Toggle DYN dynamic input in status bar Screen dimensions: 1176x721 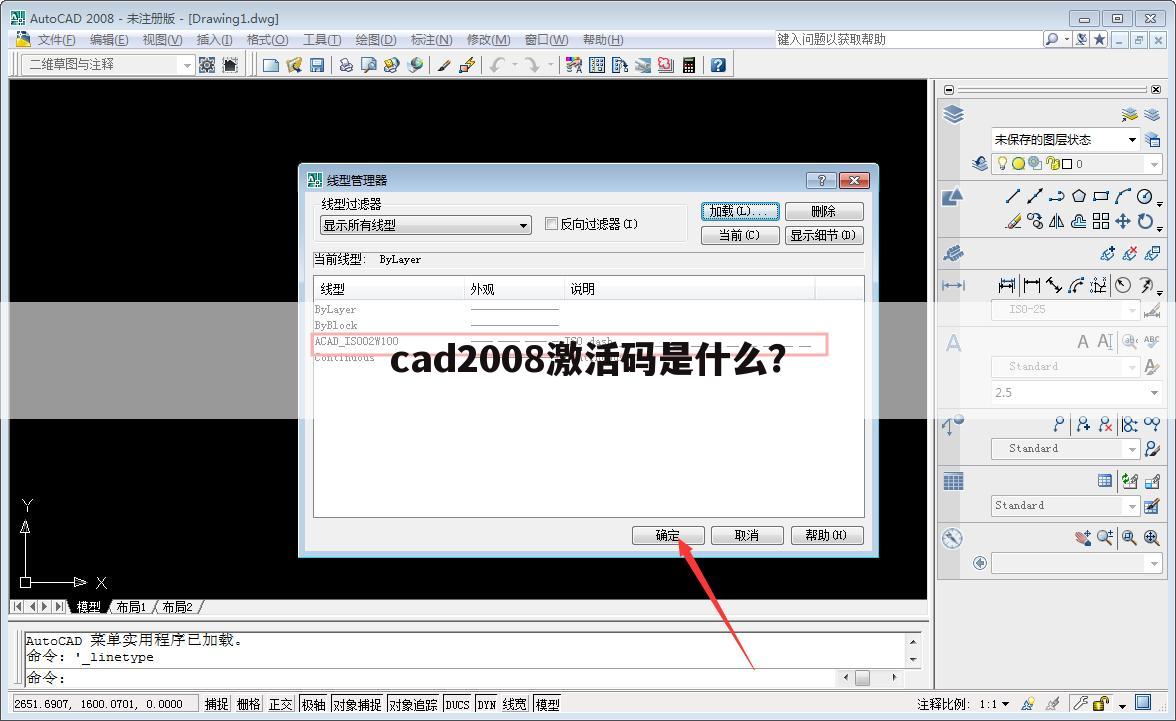click(487, 704)
